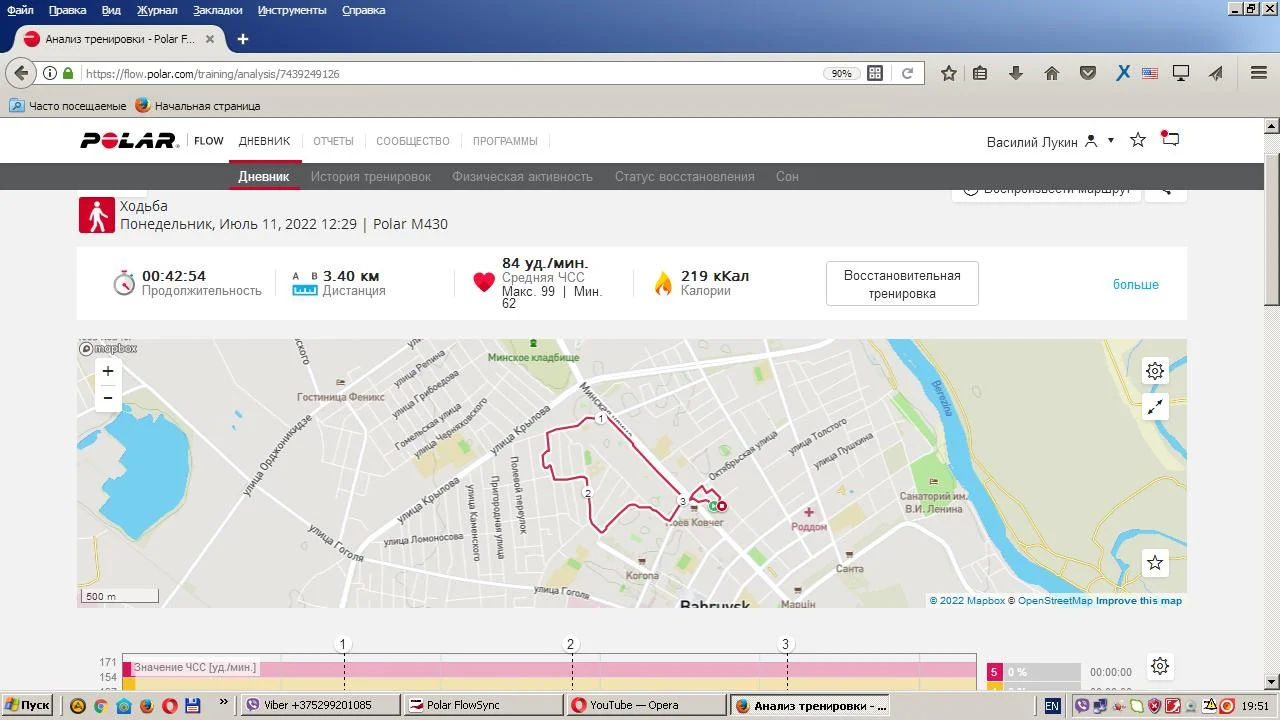Click the больше link
This screenshot has height=720, width=1280.
point(1135,285)
